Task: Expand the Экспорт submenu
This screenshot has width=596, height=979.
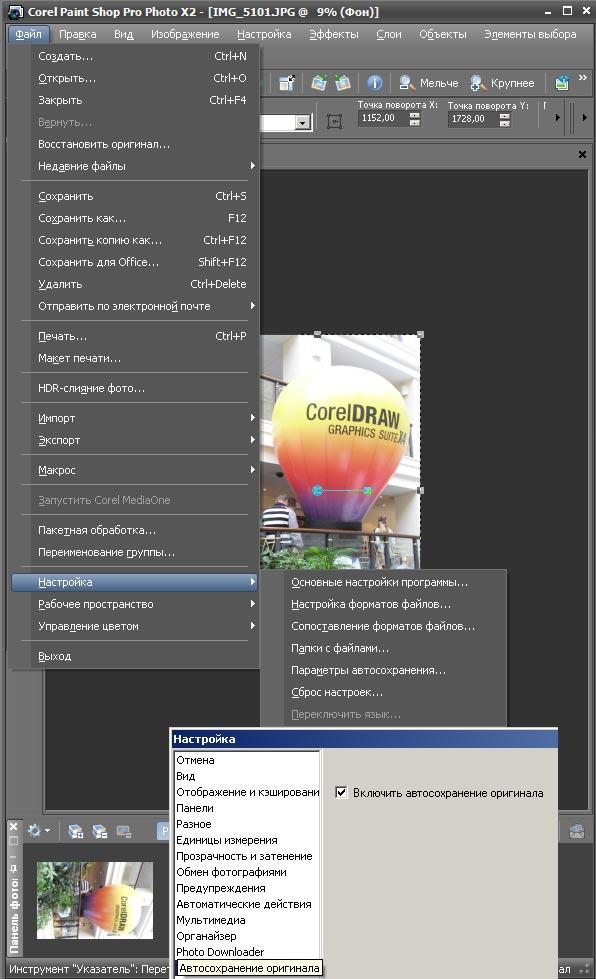Action: (135, 440)
